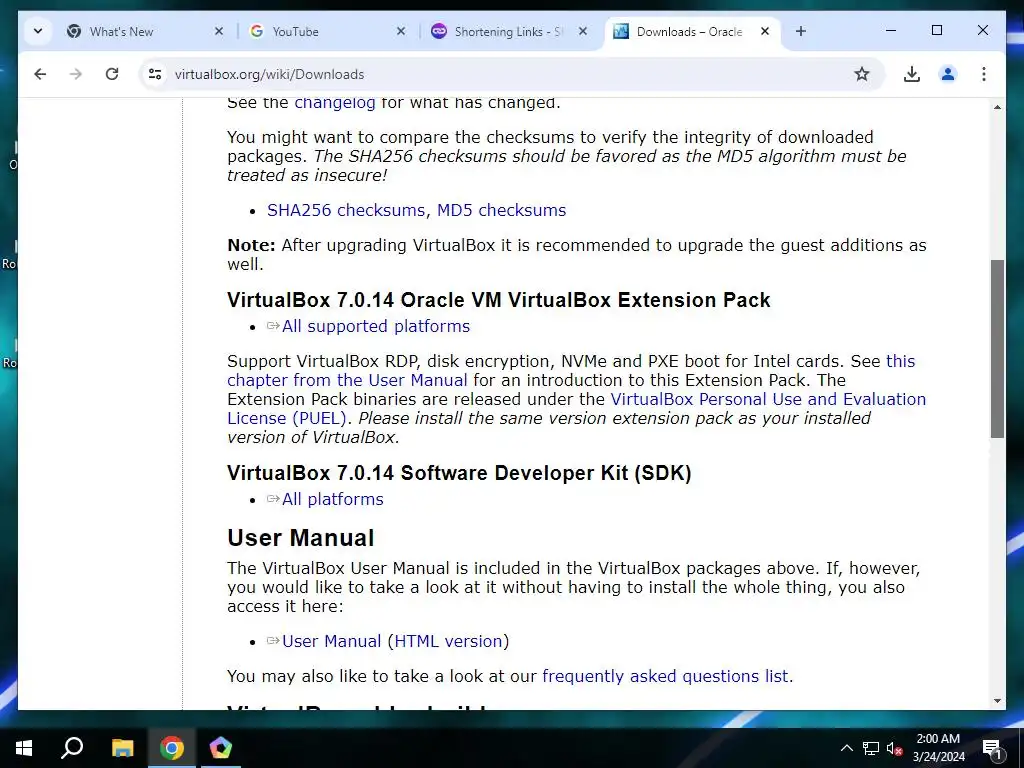This screenshot has height=768, width=1024.
Task: Maximize the Chrome window
Action: tap(936, 31)
